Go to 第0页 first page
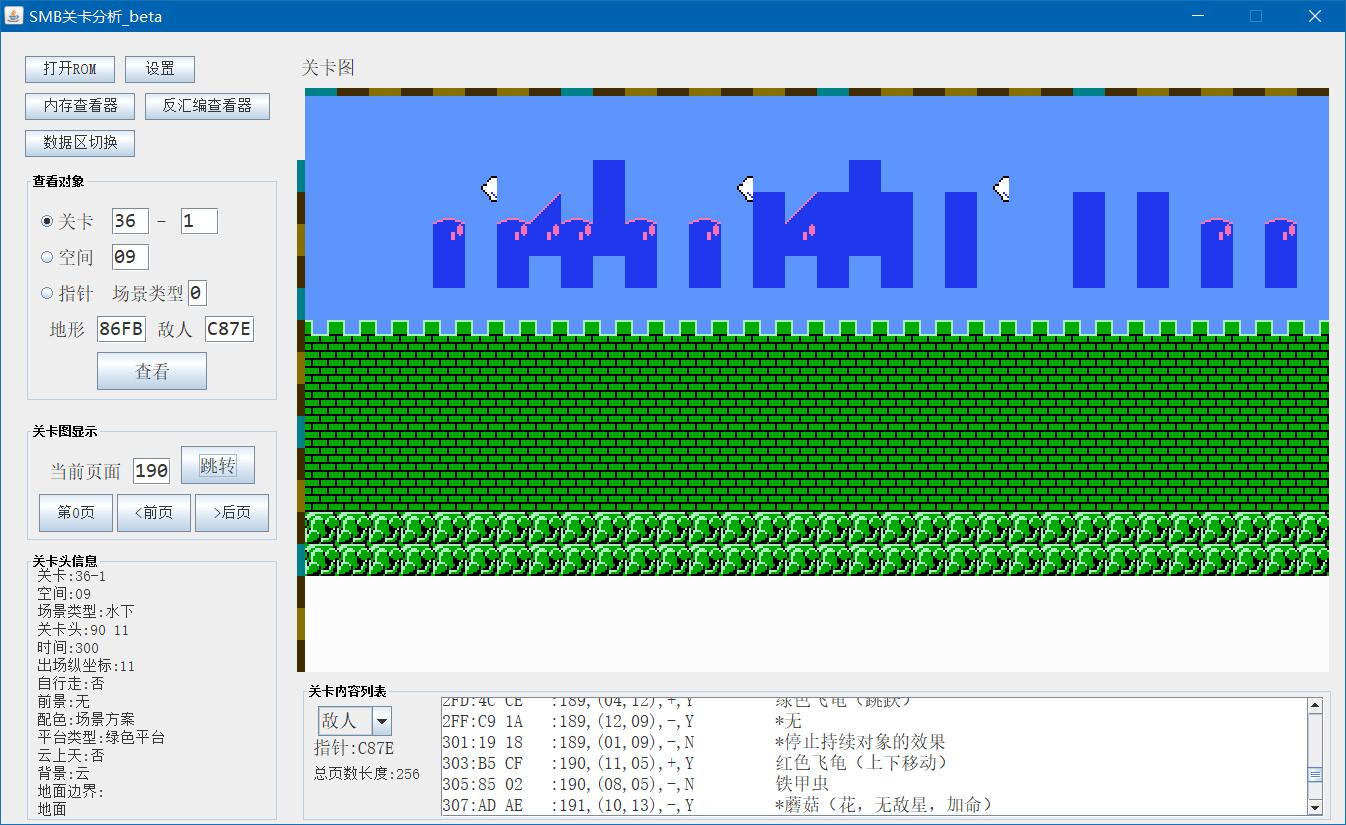This screenshot has height=825, width=1346. click(76, 512)
